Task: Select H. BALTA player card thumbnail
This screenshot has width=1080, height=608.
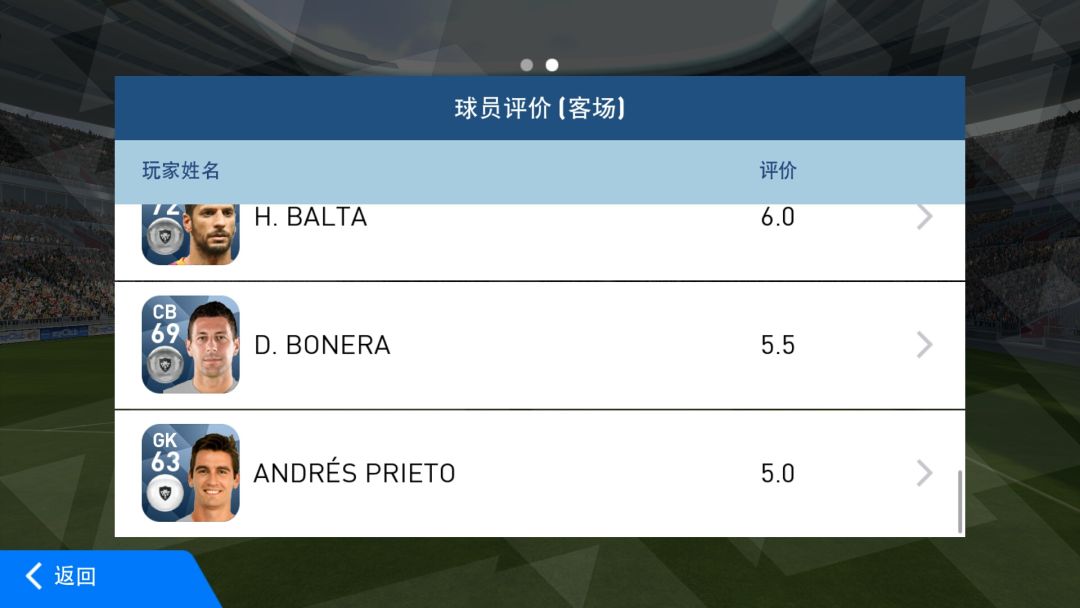Action: (x=191, y=234)
